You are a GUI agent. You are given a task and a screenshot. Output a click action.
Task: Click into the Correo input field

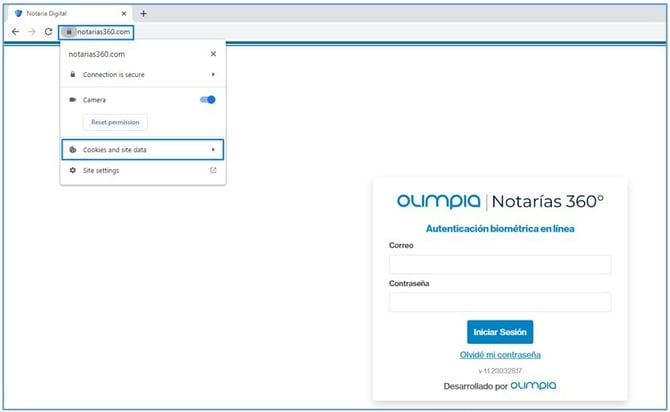tap(499, 265)
